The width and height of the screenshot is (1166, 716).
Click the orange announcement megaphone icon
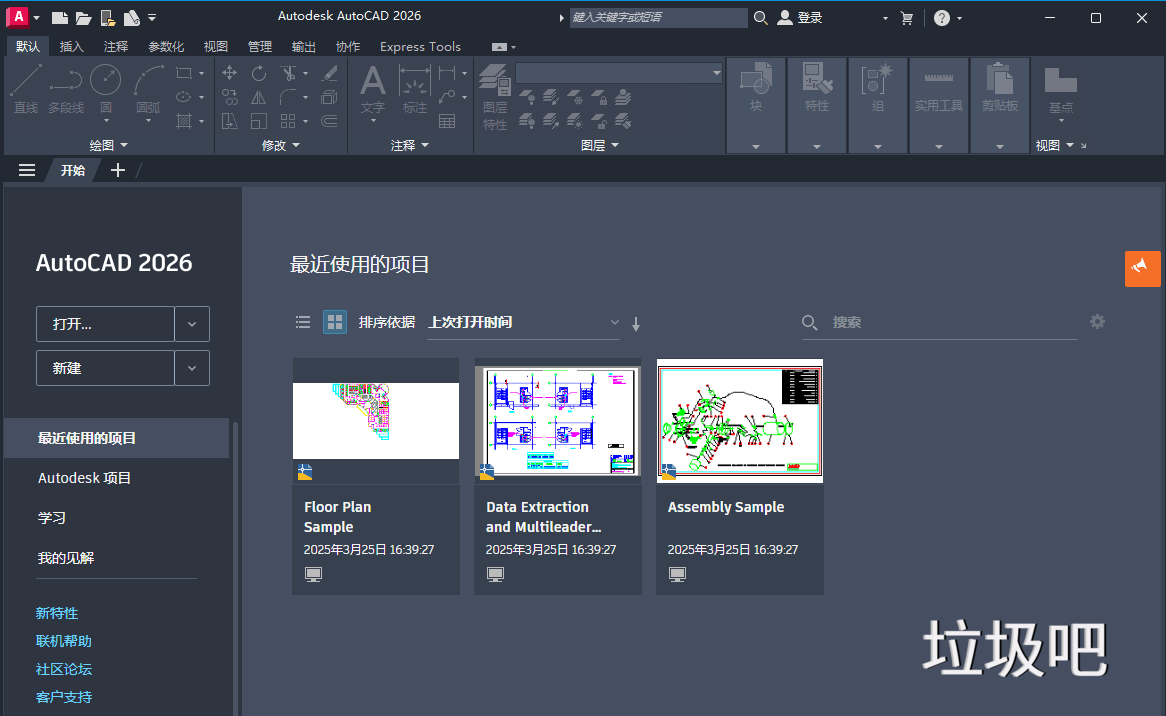click(x=1142, y=268)
